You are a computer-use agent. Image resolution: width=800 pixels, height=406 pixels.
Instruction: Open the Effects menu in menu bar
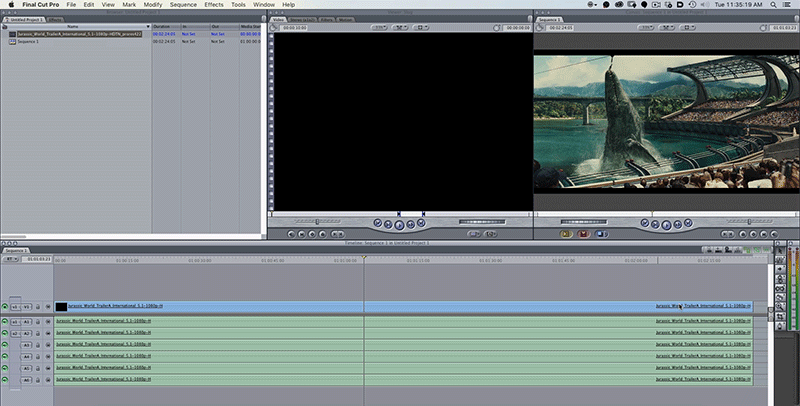214,5
